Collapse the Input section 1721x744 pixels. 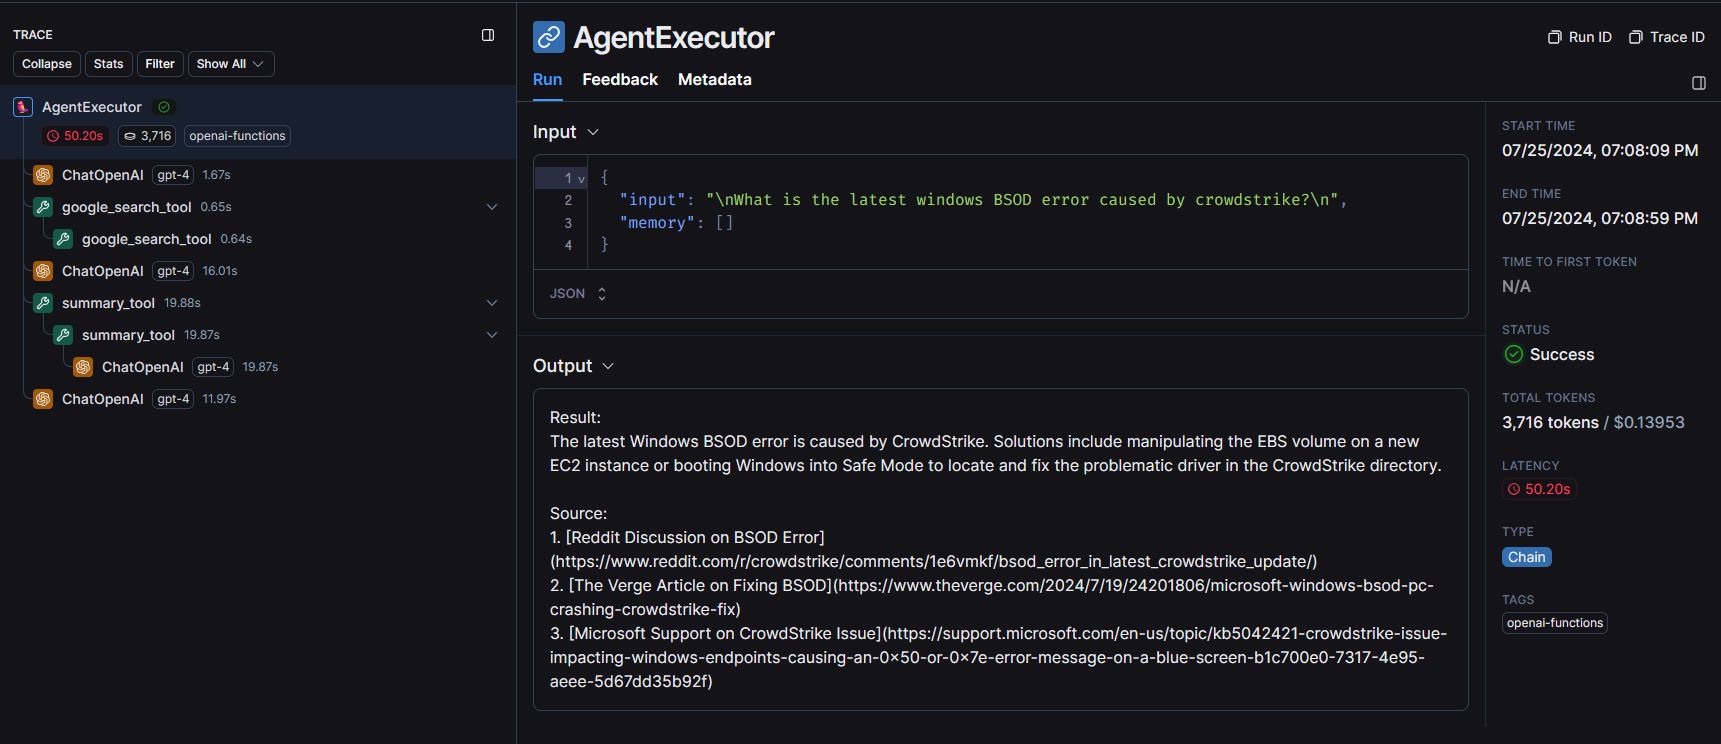[x=593, y=132]
